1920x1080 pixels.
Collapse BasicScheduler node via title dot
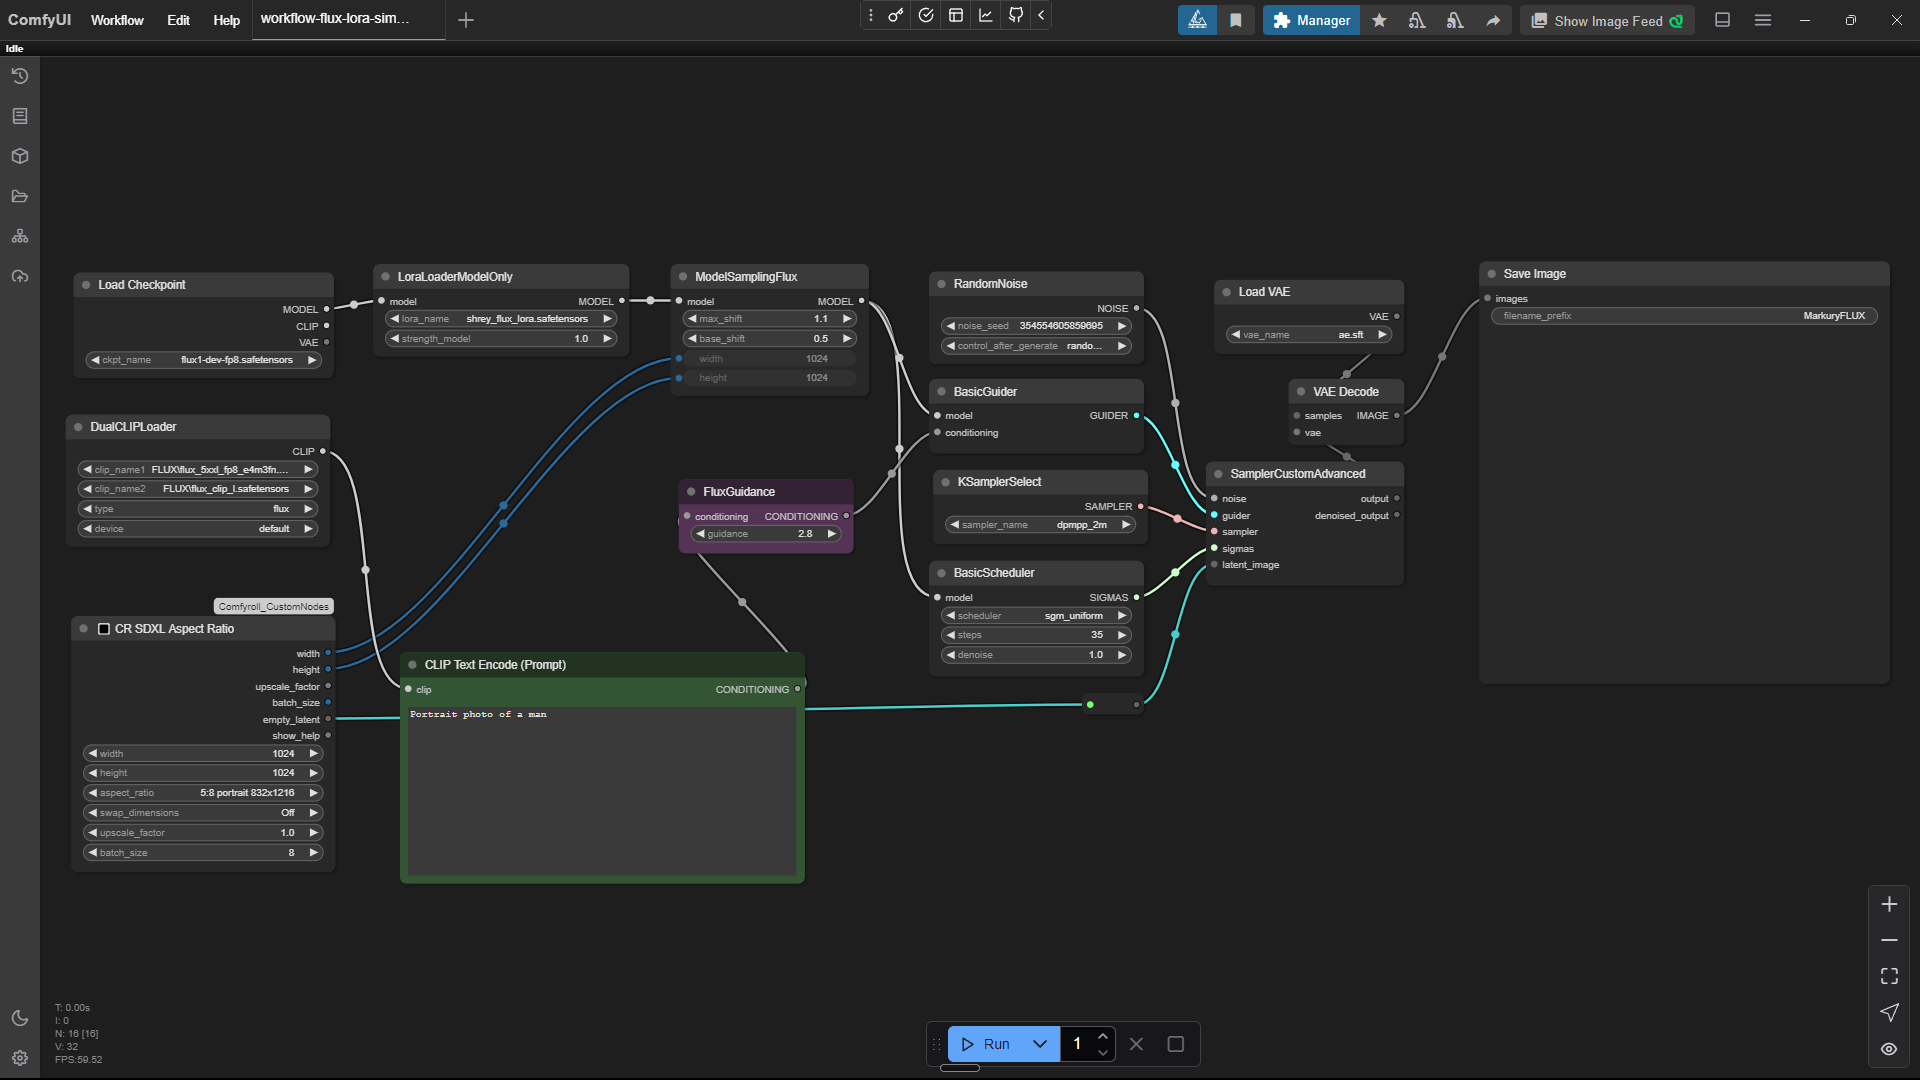942,573
